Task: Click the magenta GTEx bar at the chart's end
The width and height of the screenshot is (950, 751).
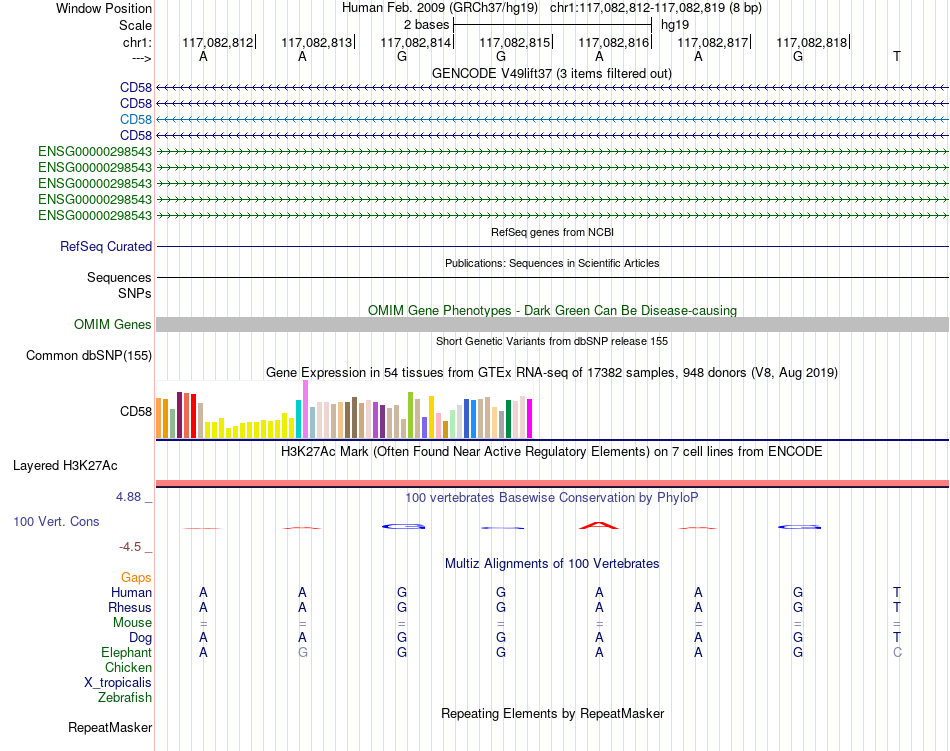Action: [x=530, y=419]
